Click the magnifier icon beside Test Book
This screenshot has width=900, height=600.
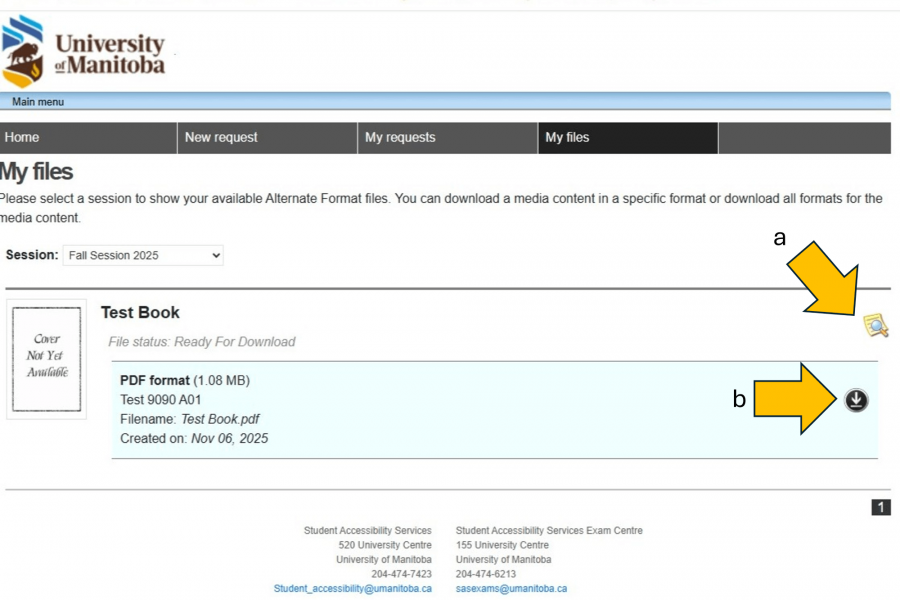[876, 325]
